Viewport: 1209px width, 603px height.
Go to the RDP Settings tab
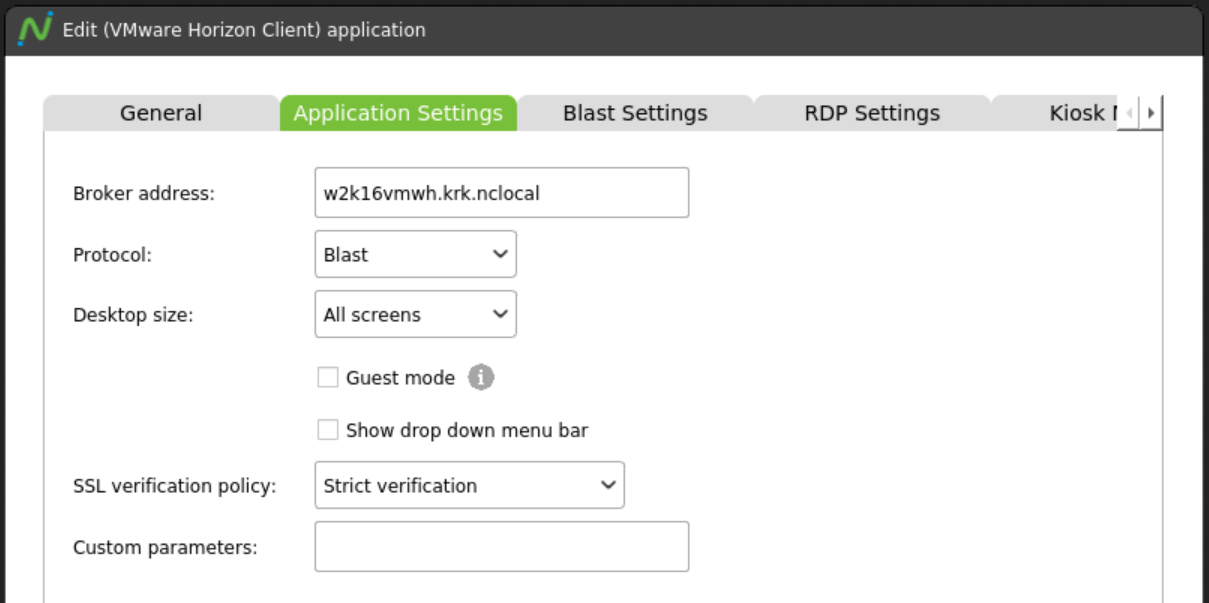coord(872,113)
